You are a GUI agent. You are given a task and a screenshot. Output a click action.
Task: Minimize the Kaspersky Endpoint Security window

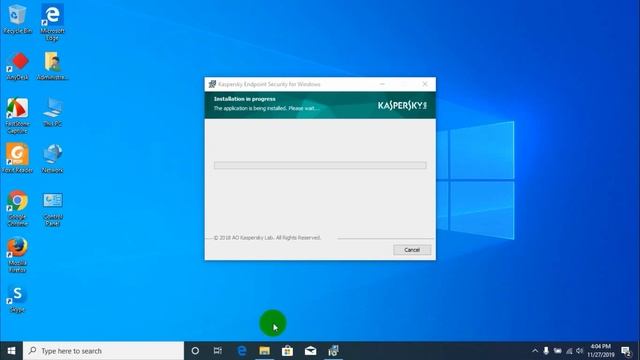pos(382,84)
